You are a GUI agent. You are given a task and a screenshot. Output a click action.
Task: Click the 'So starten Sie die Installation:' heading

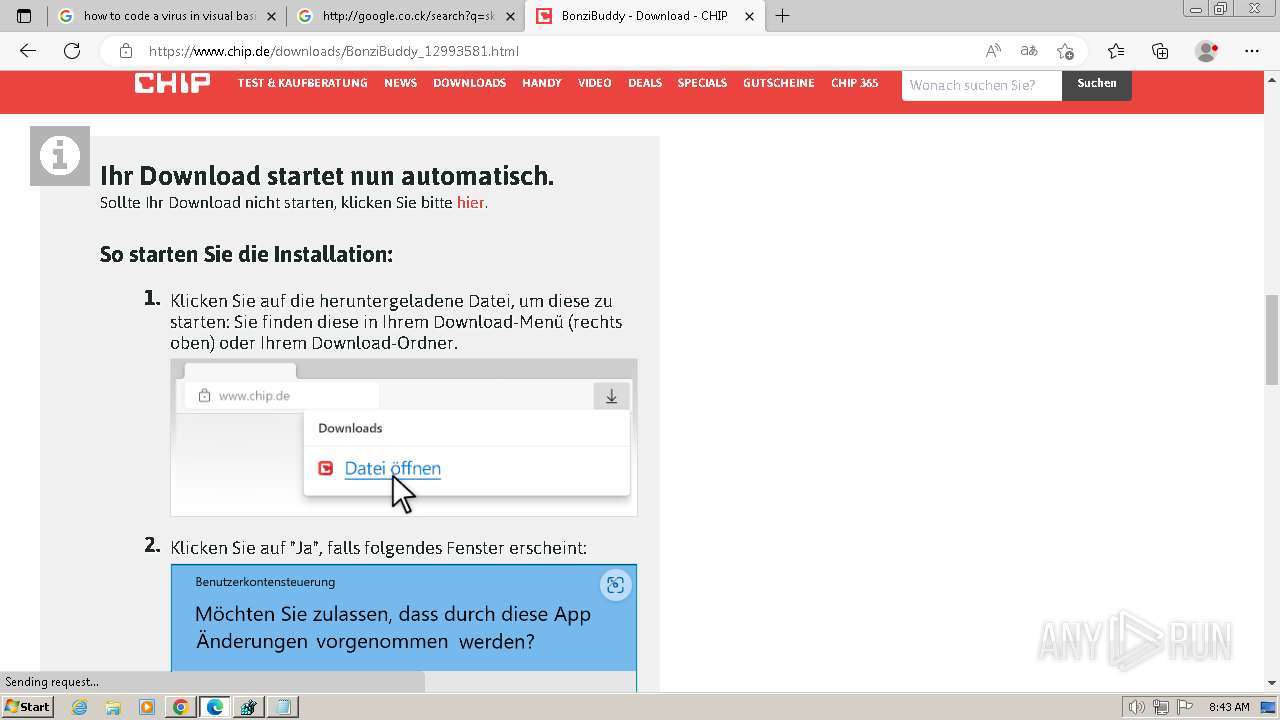point(246,254)
